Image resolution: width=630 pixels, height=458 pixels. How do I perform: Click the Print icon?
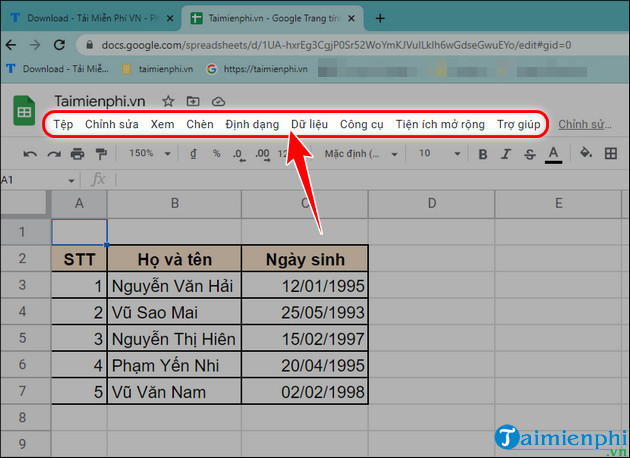coord(77,154)
